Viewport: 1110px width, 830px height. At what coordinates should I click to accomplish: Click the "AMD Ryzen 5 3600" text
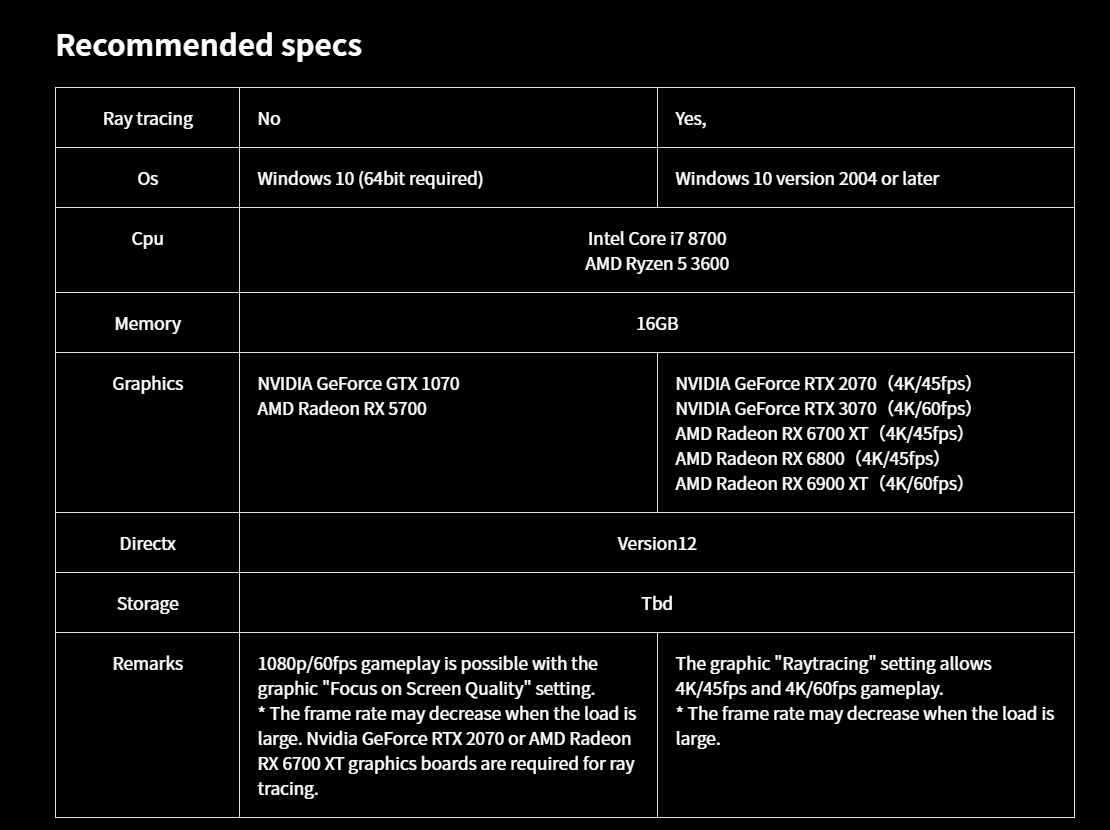[657, 264]
